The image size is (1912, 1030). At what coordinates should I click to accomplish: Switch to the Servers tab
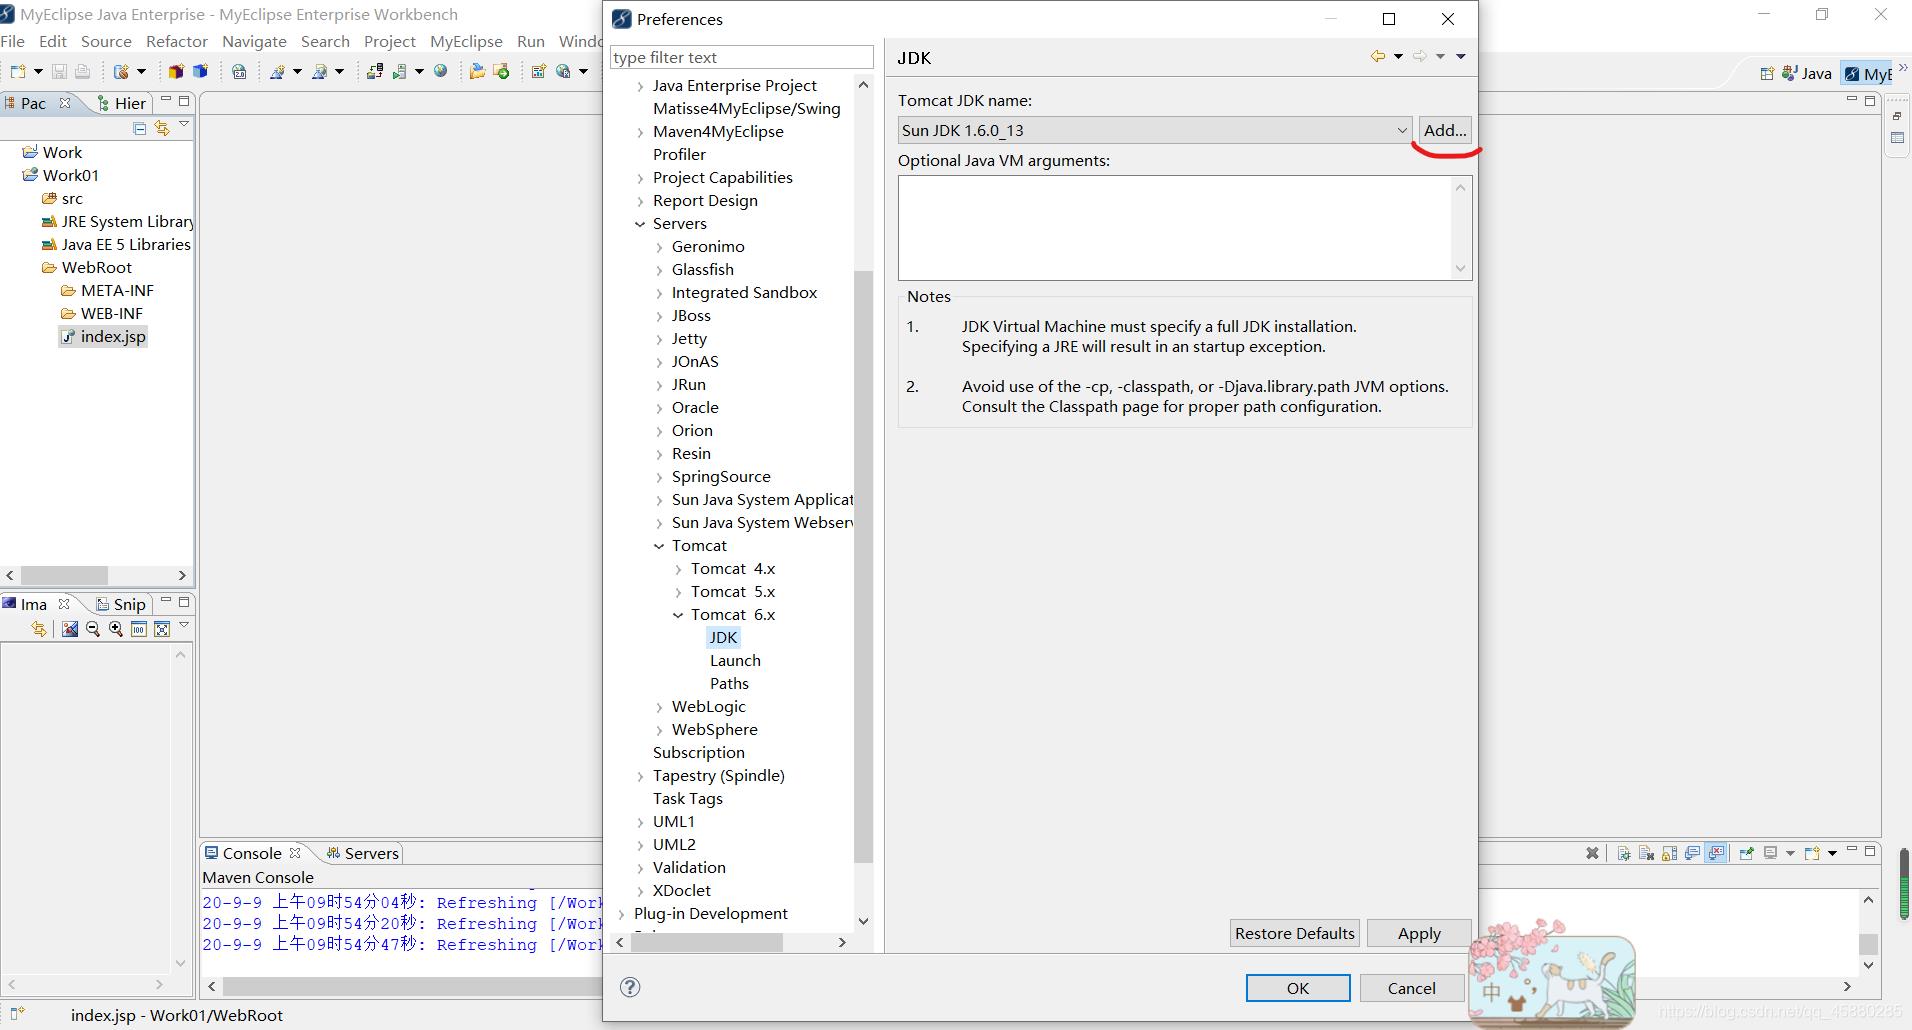pyautogui.click(x=362, y=853)
